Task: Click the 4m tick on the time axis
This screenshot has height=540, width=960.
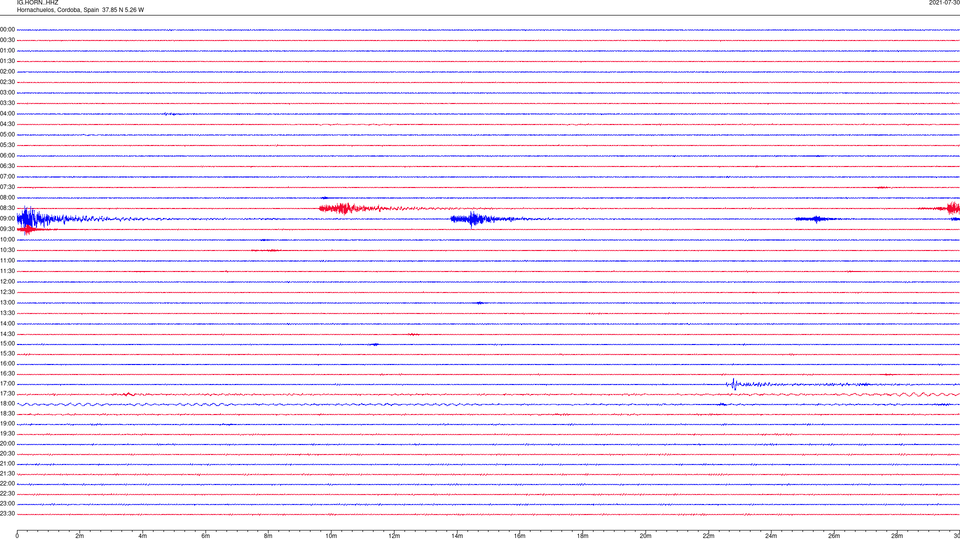Action: pyautogui.click(x=143, y=536)
